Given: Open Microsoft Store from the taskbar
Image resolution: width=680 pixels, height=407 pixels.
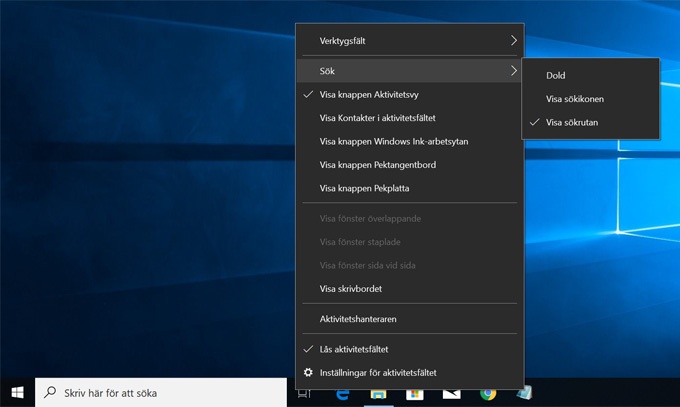Looking at the screenshot, I should [x=415, y=394].
